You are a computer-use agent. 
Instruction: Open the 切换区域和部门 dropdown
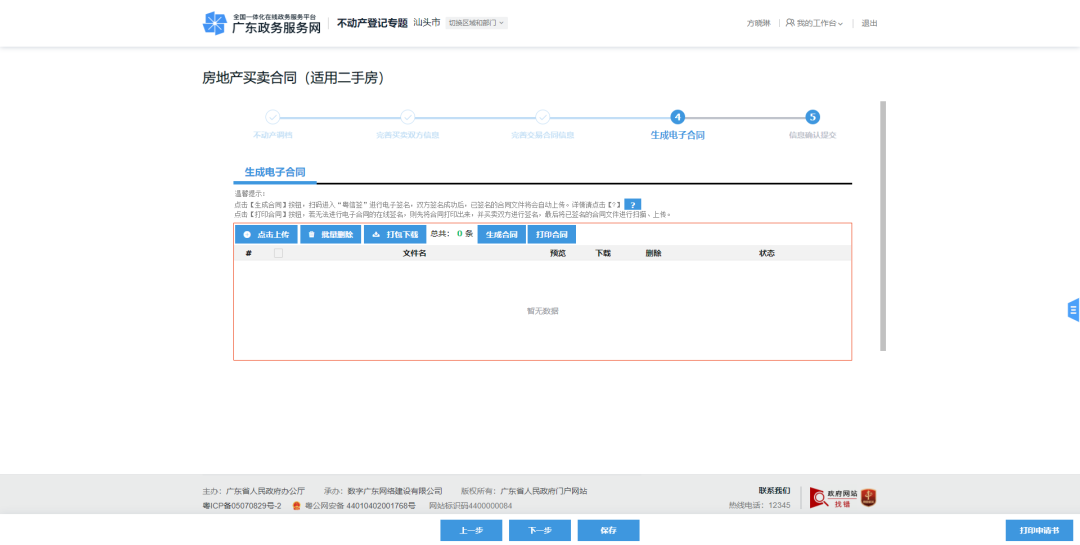point(477,23)
